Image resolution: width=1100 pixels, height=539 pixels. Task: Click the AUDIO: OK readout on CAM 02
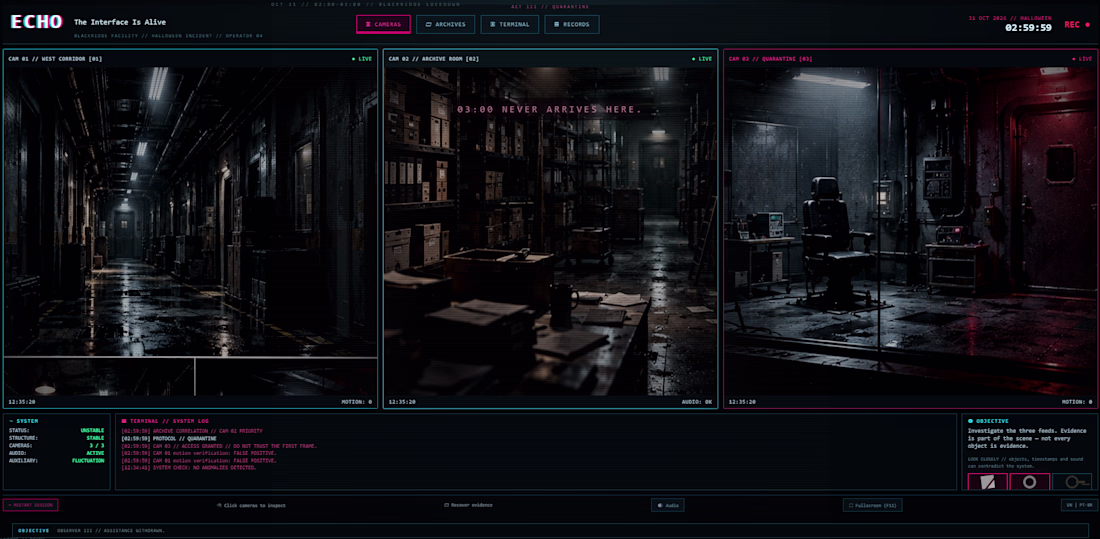coord(697,402)
